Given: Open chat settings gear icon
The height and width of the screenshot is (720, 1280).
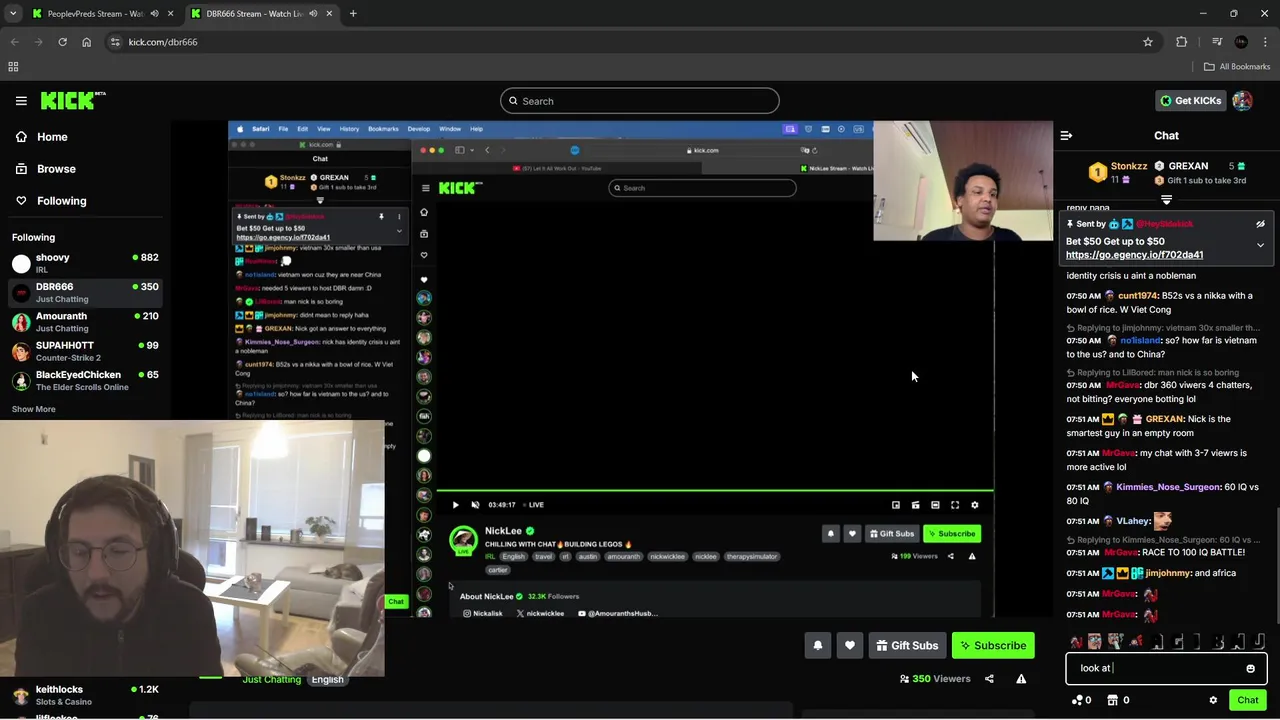Looking at the screenshot, I should 1213,700.
